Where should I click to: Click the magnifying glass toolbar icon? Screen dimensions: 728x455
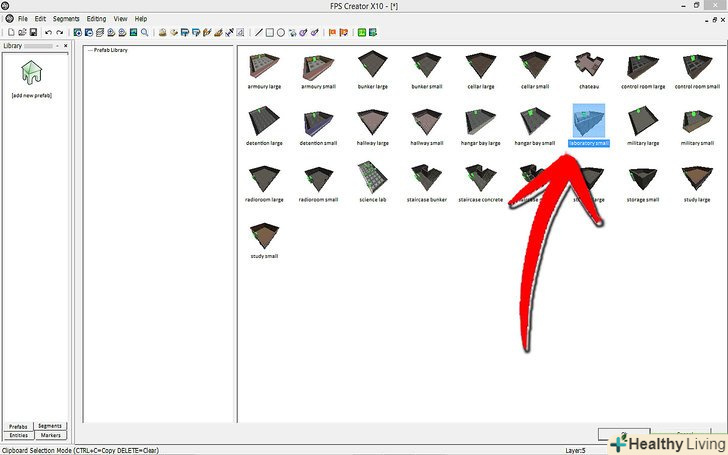click(x=145, y=32)
